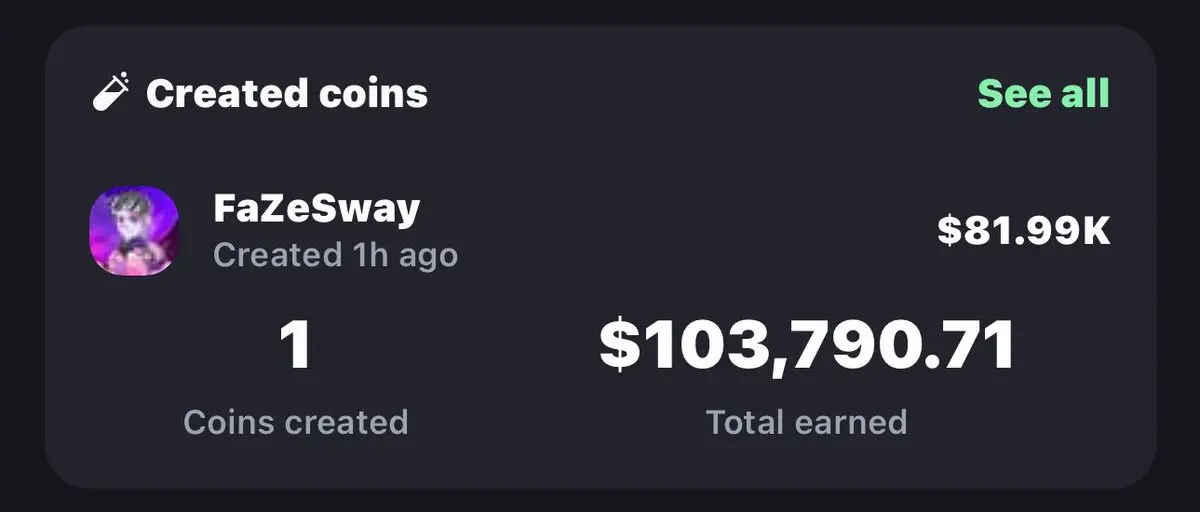Screen dimensions: 1200x512
Task: Click the $81.99K coin value
Action: coord(1024,231)
